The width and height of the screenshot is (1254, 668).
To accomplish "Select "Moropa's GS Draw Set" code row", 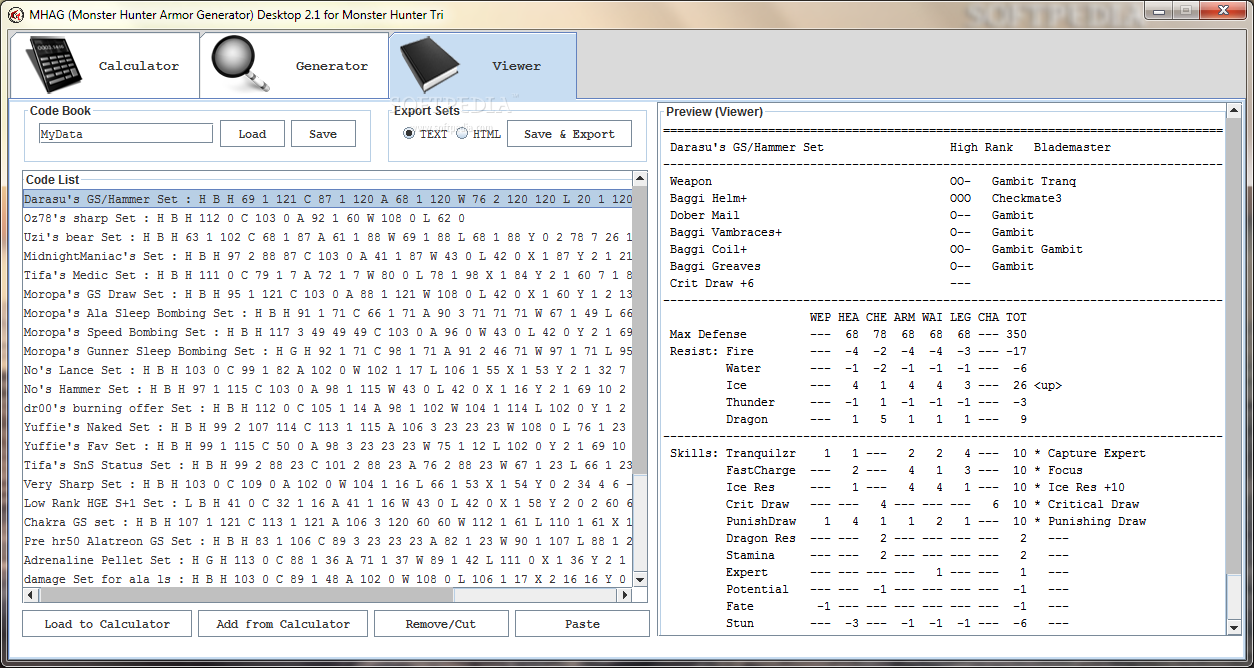I will tap(328, 294).
